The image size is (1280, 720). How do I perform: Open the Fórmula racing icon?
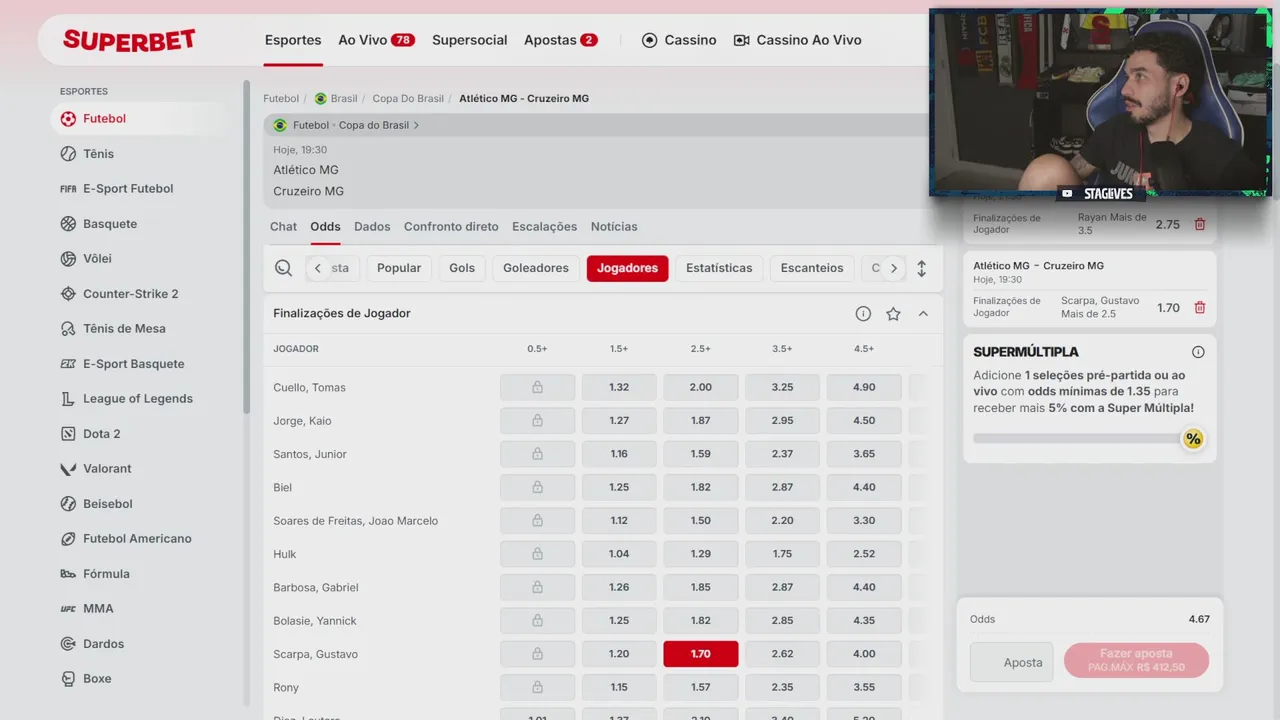tap(68, 574)
